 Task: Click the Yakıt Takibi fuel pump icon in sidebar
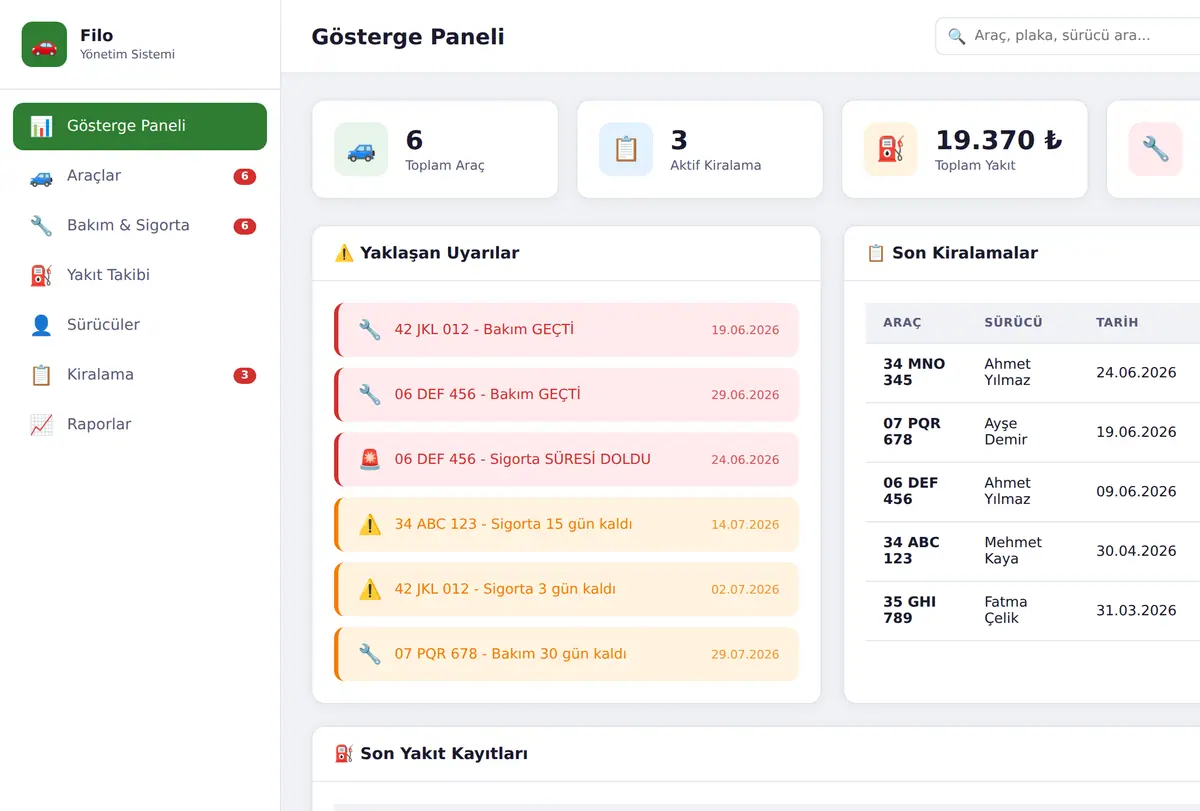click(41, 275)
